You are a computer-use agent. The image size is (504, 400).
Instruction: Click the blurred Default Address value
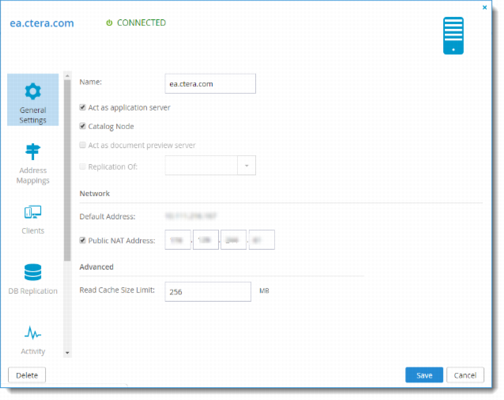191,216
